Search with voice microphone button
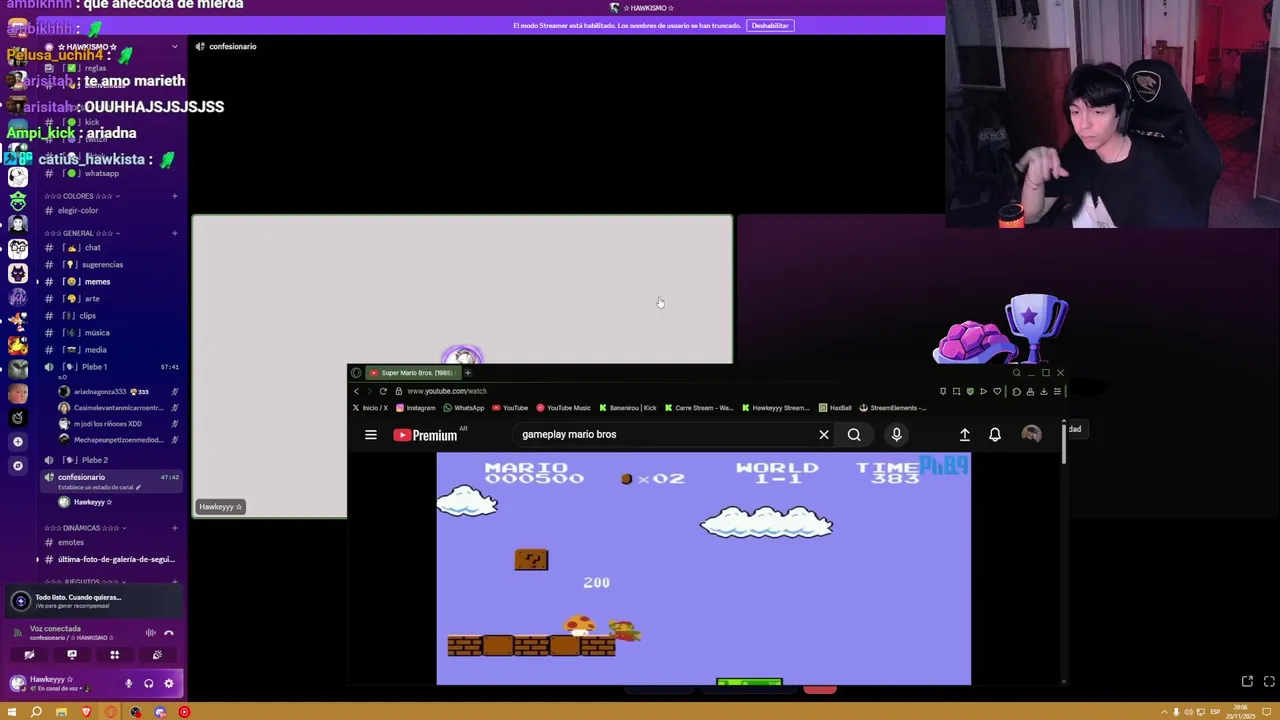Screen dimensions: 1280x720 point(896,435)
